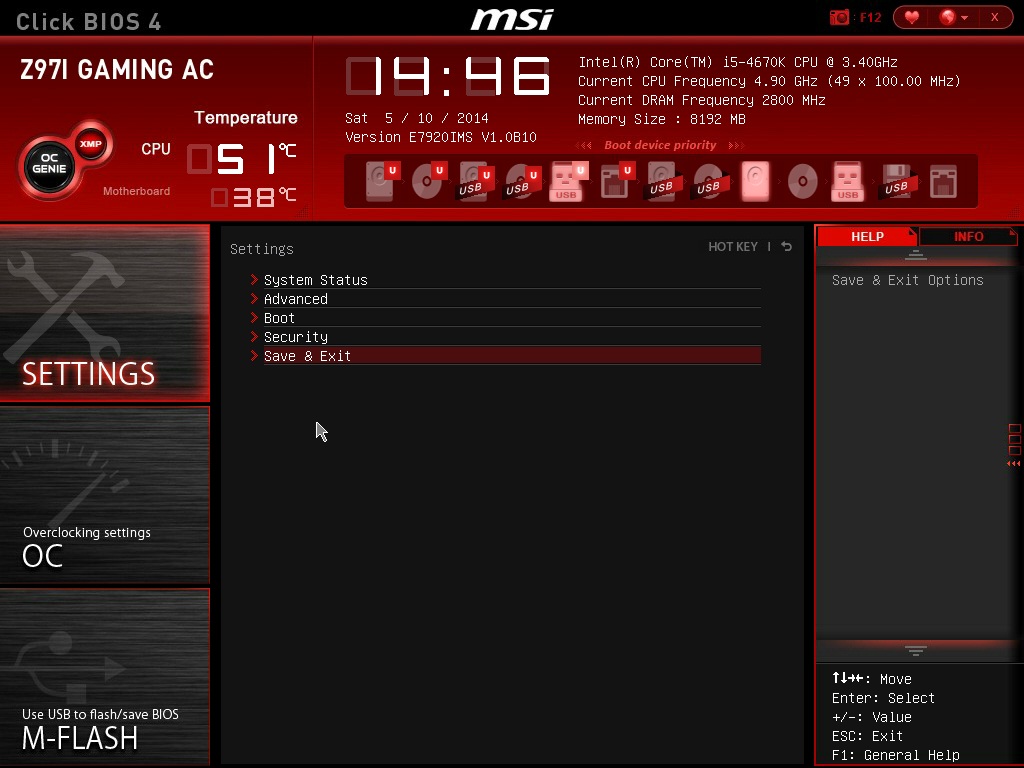
Task: Select the legacy USB hard disk boot icon
Action: tap(662, 181)
